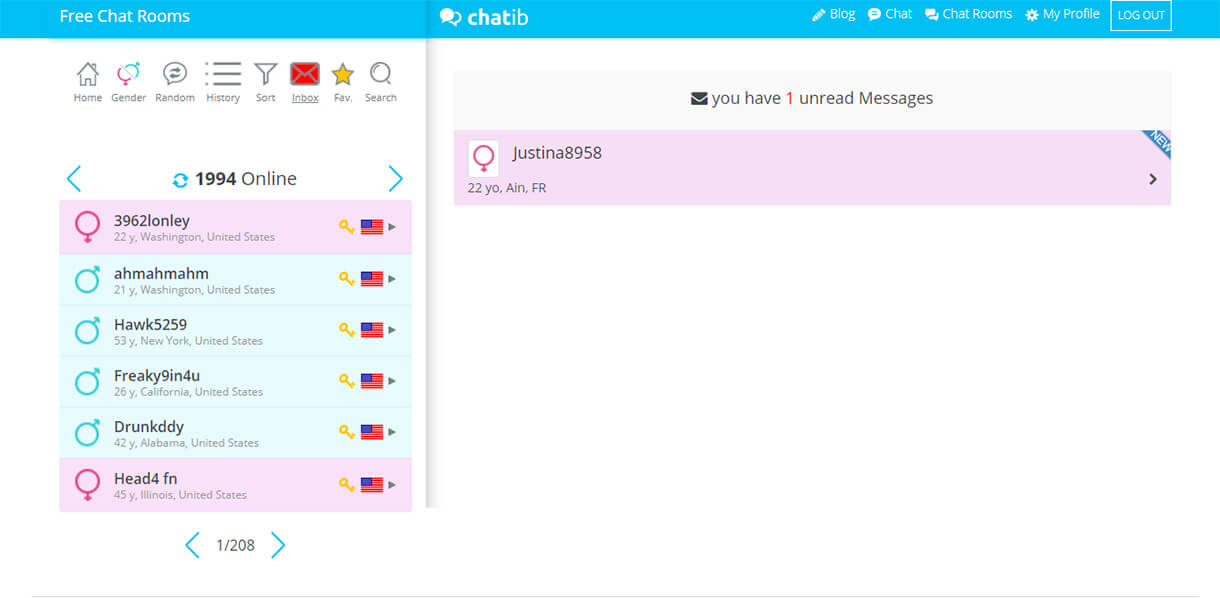
Task: Click the Home icon in sidebar toolbar
Action: pos(88,75)
